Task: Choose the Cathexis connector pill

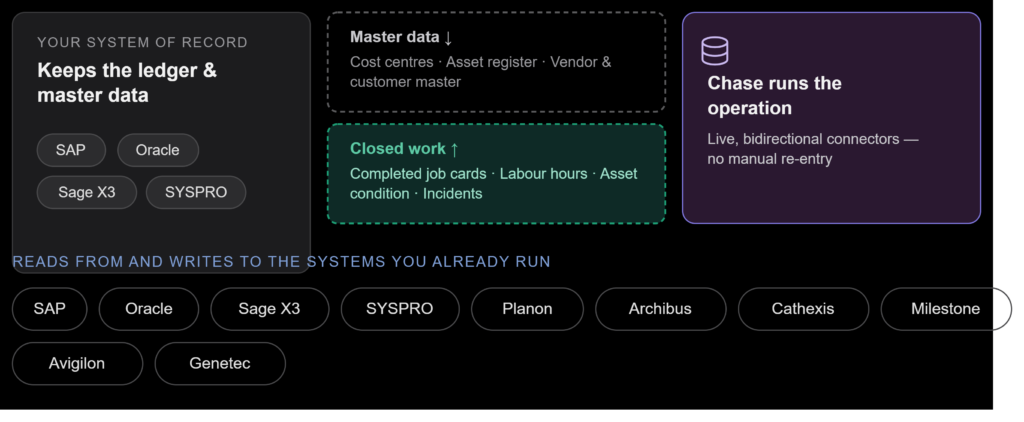Action: [803, 308]
